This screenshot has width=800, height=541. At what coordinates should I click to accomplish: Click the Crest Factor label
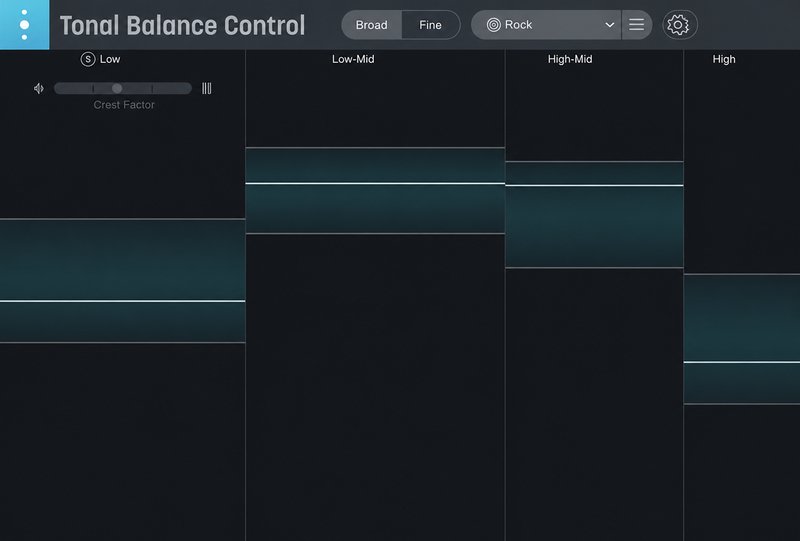124,105
